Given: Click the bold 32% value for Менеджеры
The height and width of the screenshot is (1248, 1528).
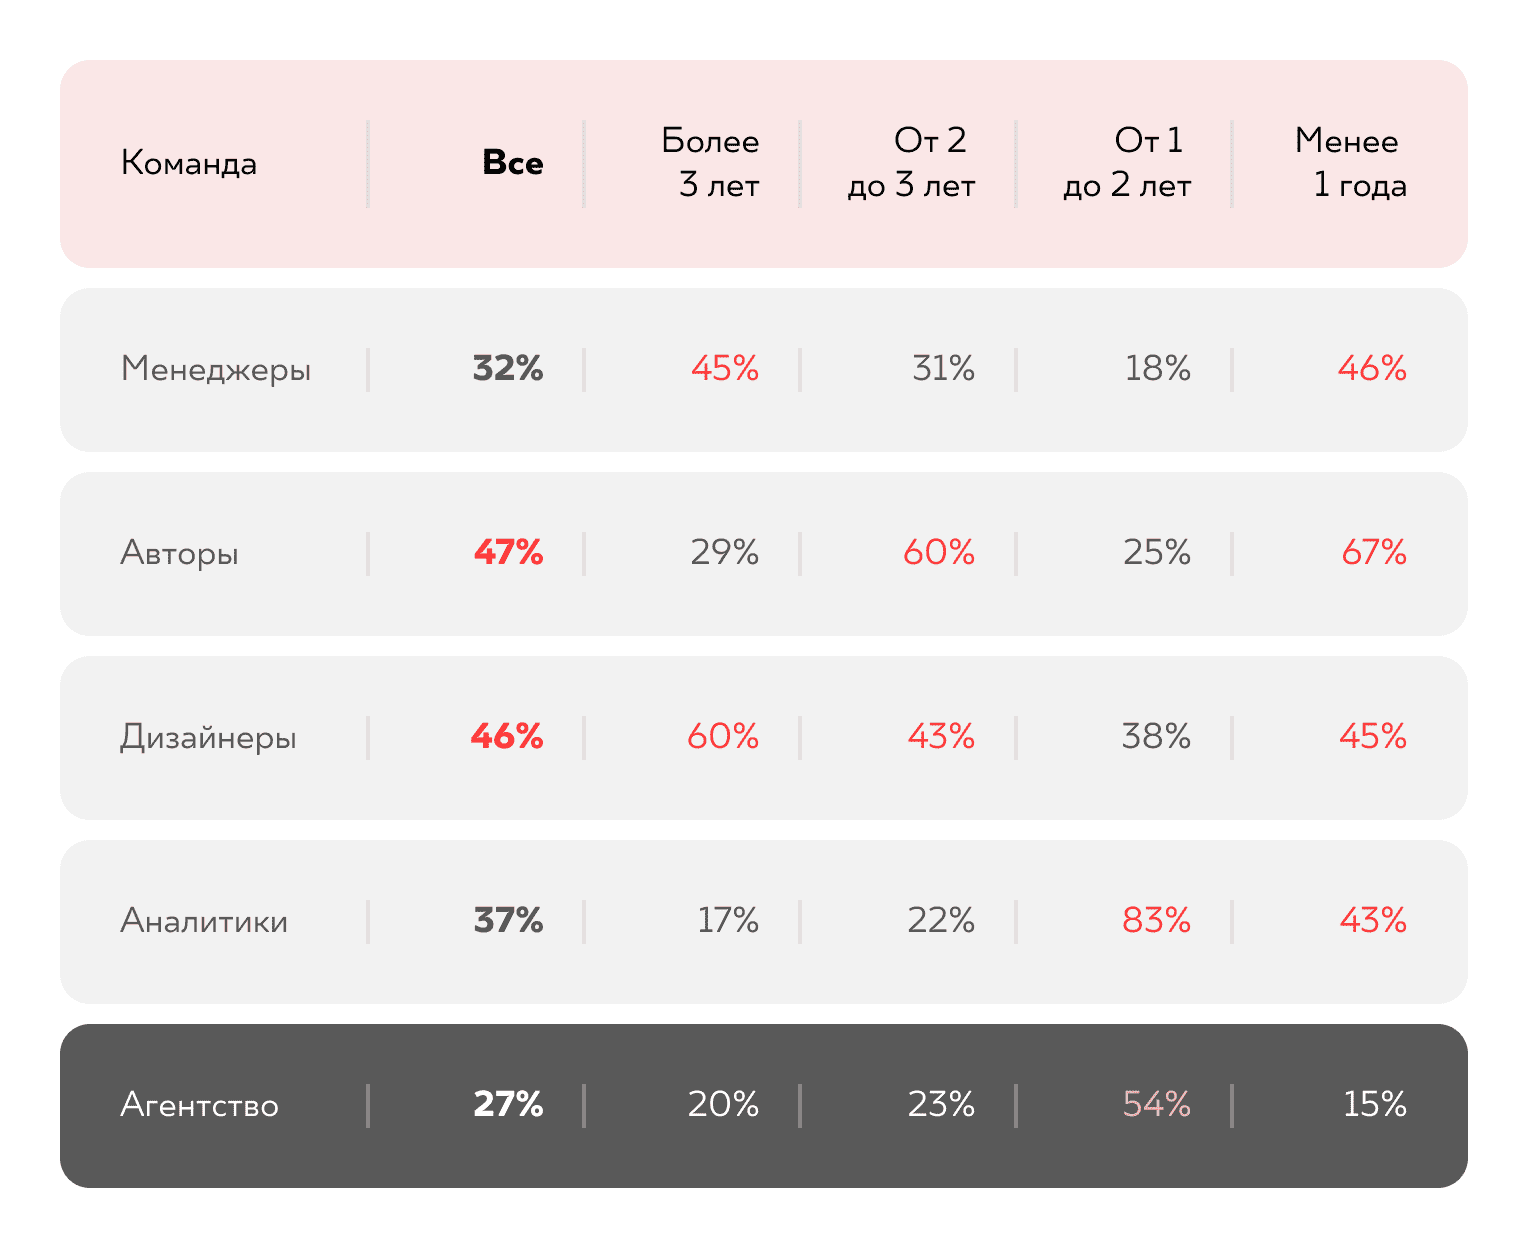Looking at the screenshot, I should tap(508, 369).
